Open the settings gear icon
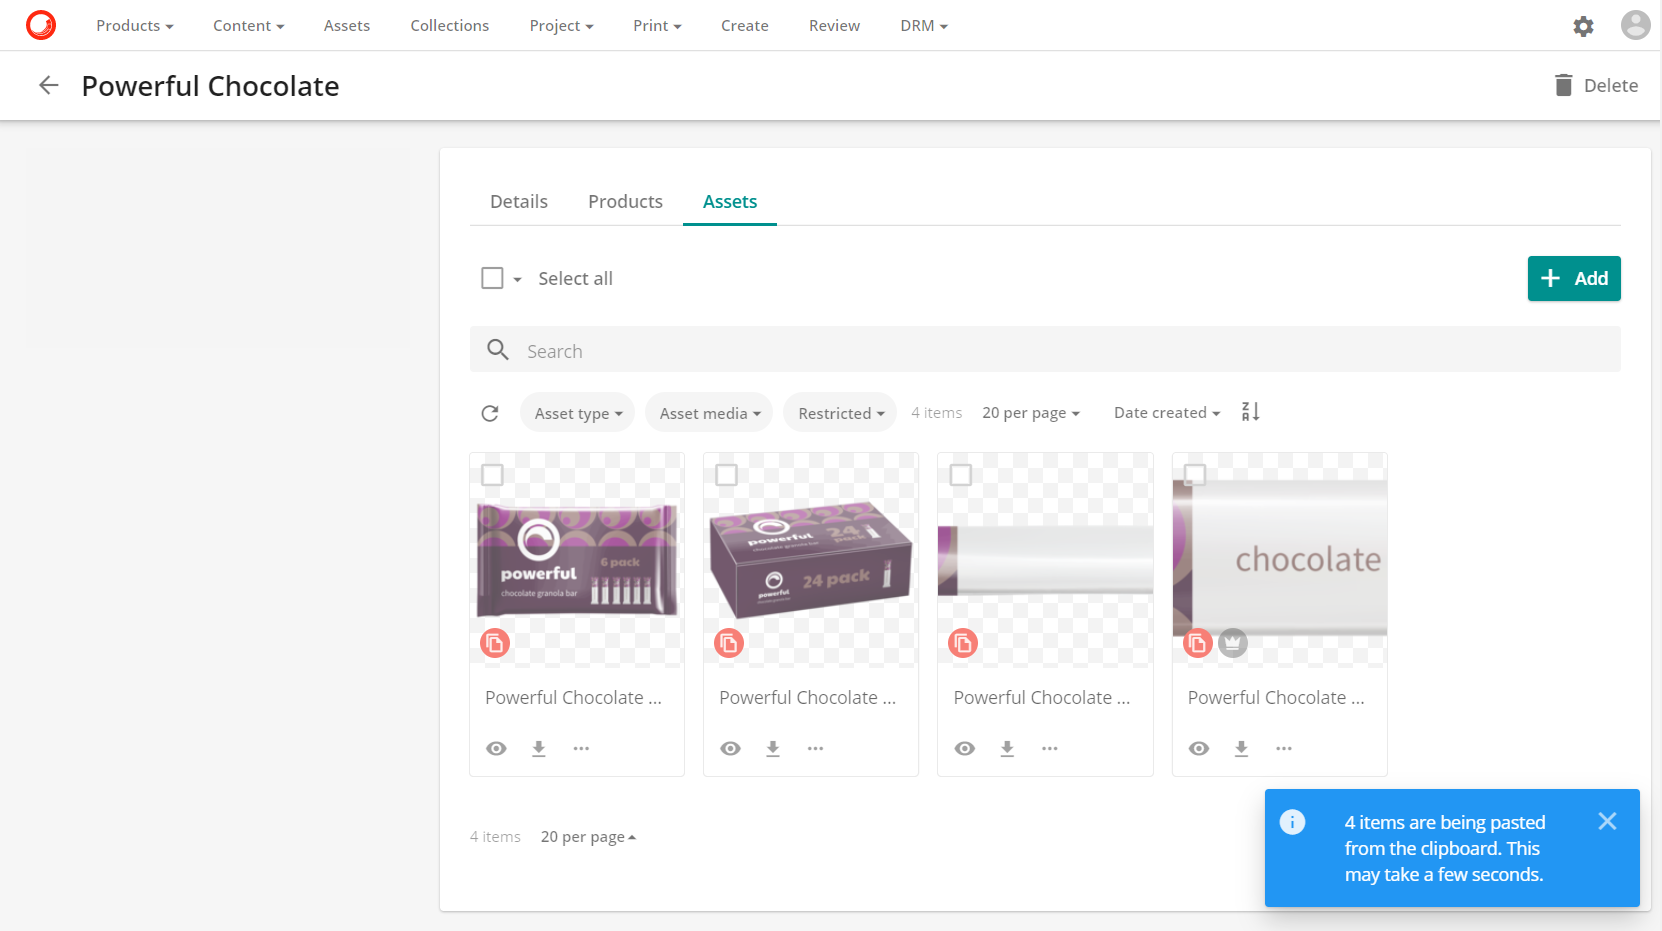The height and width of the screenshot is (931, 1662). tap(1583, 26)
